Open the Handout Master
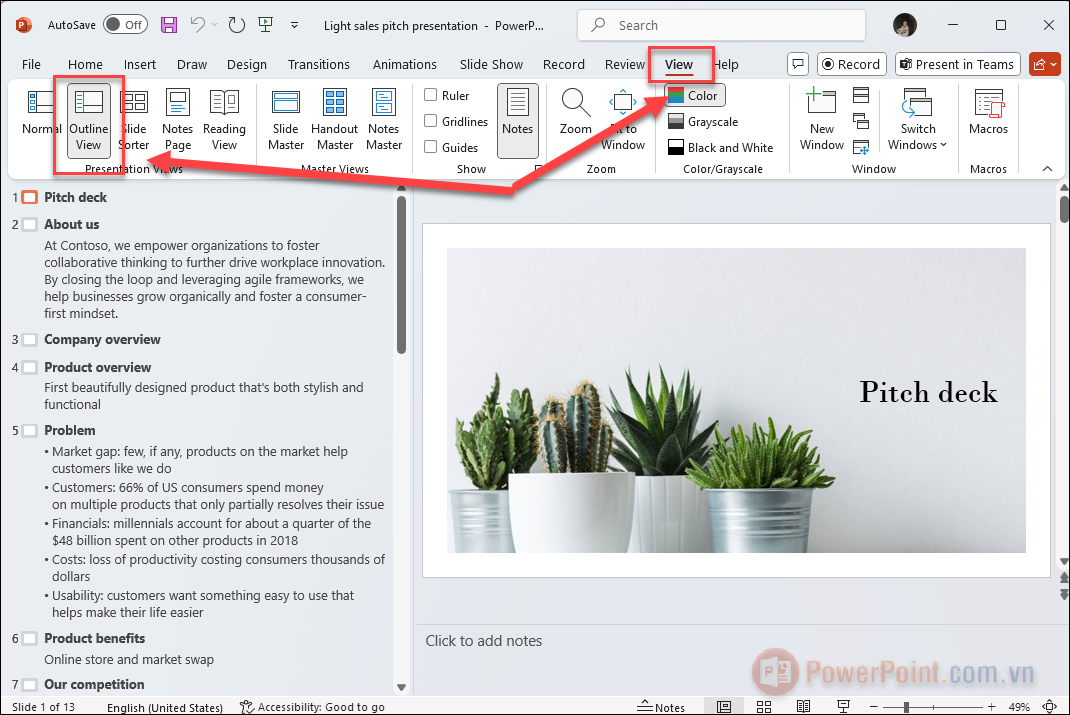This screenshot has height=715, width=1070. click(334, 119)
